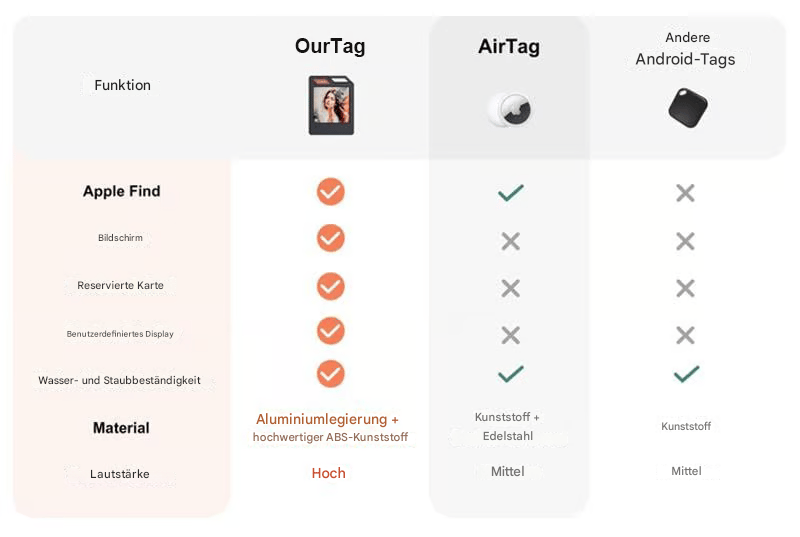Click OurTag's orange checkmark for Apple Find
Viewport: 800px width, 537px height.
330,192
